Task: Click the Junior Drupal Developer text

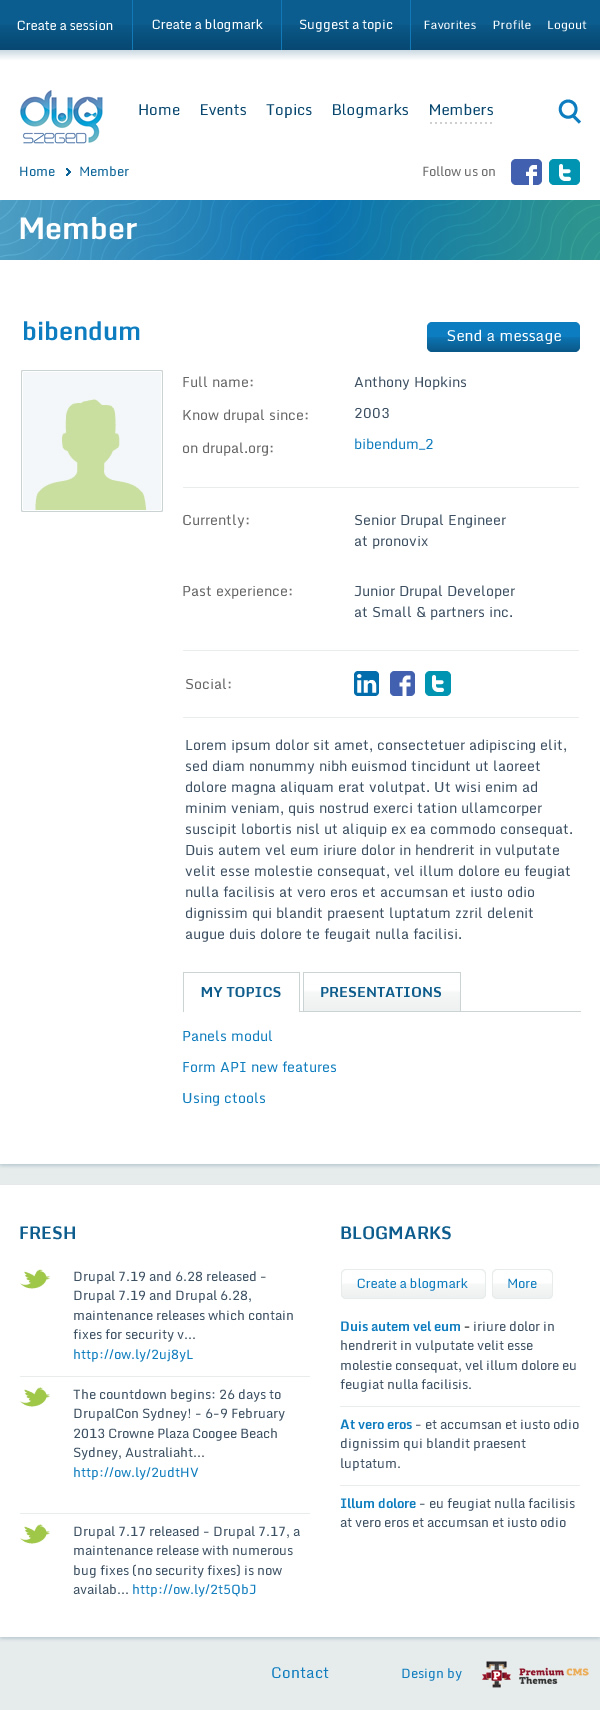Action: point(434,591)
